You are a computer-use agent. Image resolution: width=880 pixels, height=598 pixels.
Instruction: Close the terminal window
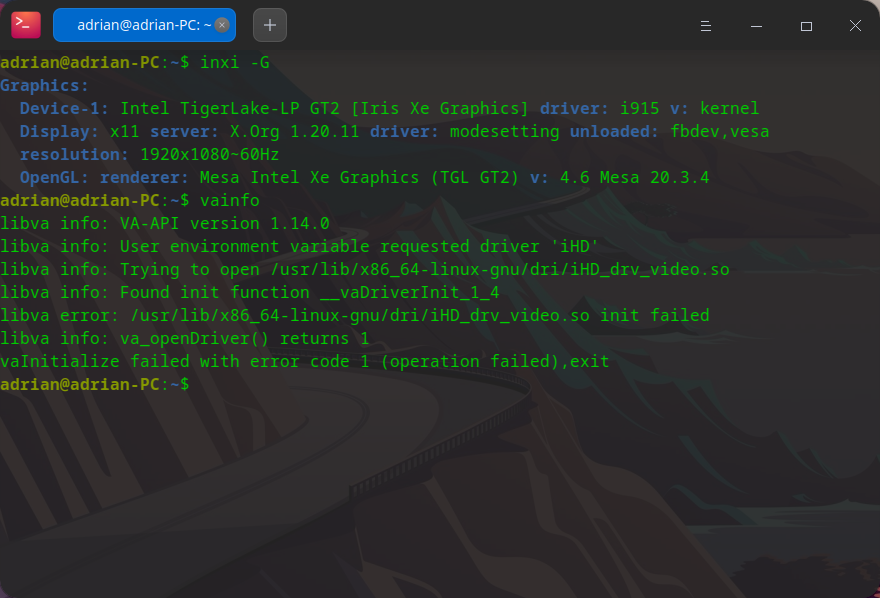point(855,26)
